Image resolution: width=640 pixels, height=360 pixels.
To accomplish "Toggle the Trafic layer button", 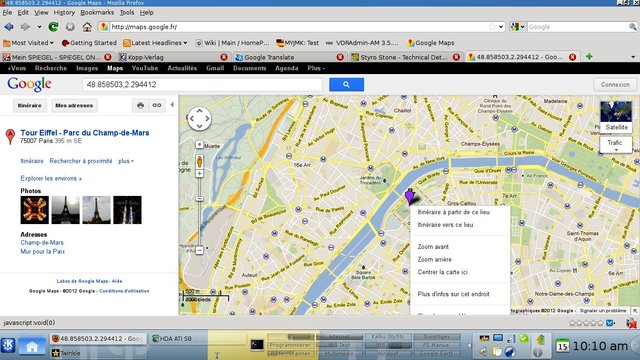I will click(616, 145).
